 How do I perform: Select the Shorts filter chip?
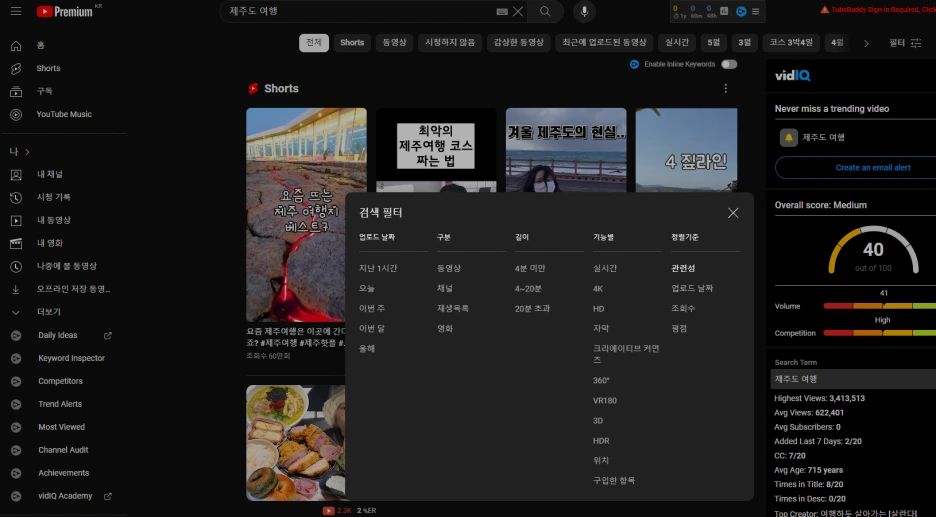[x=352, y=42]
